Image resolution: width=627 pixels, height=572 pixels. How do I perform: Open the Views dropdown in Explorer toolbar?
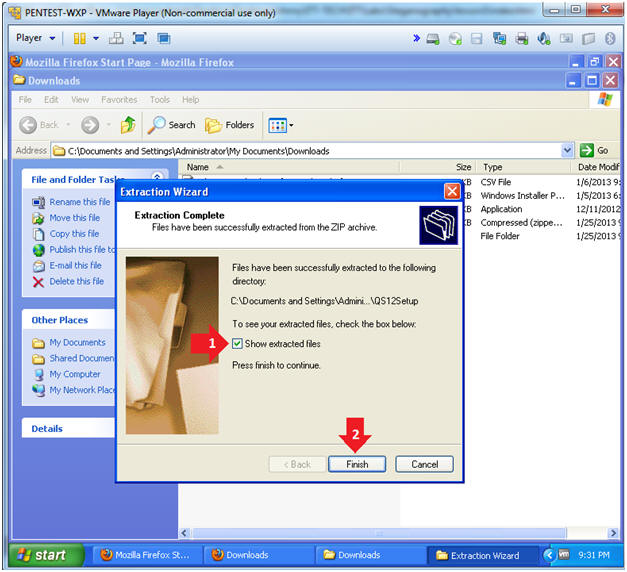281,125
